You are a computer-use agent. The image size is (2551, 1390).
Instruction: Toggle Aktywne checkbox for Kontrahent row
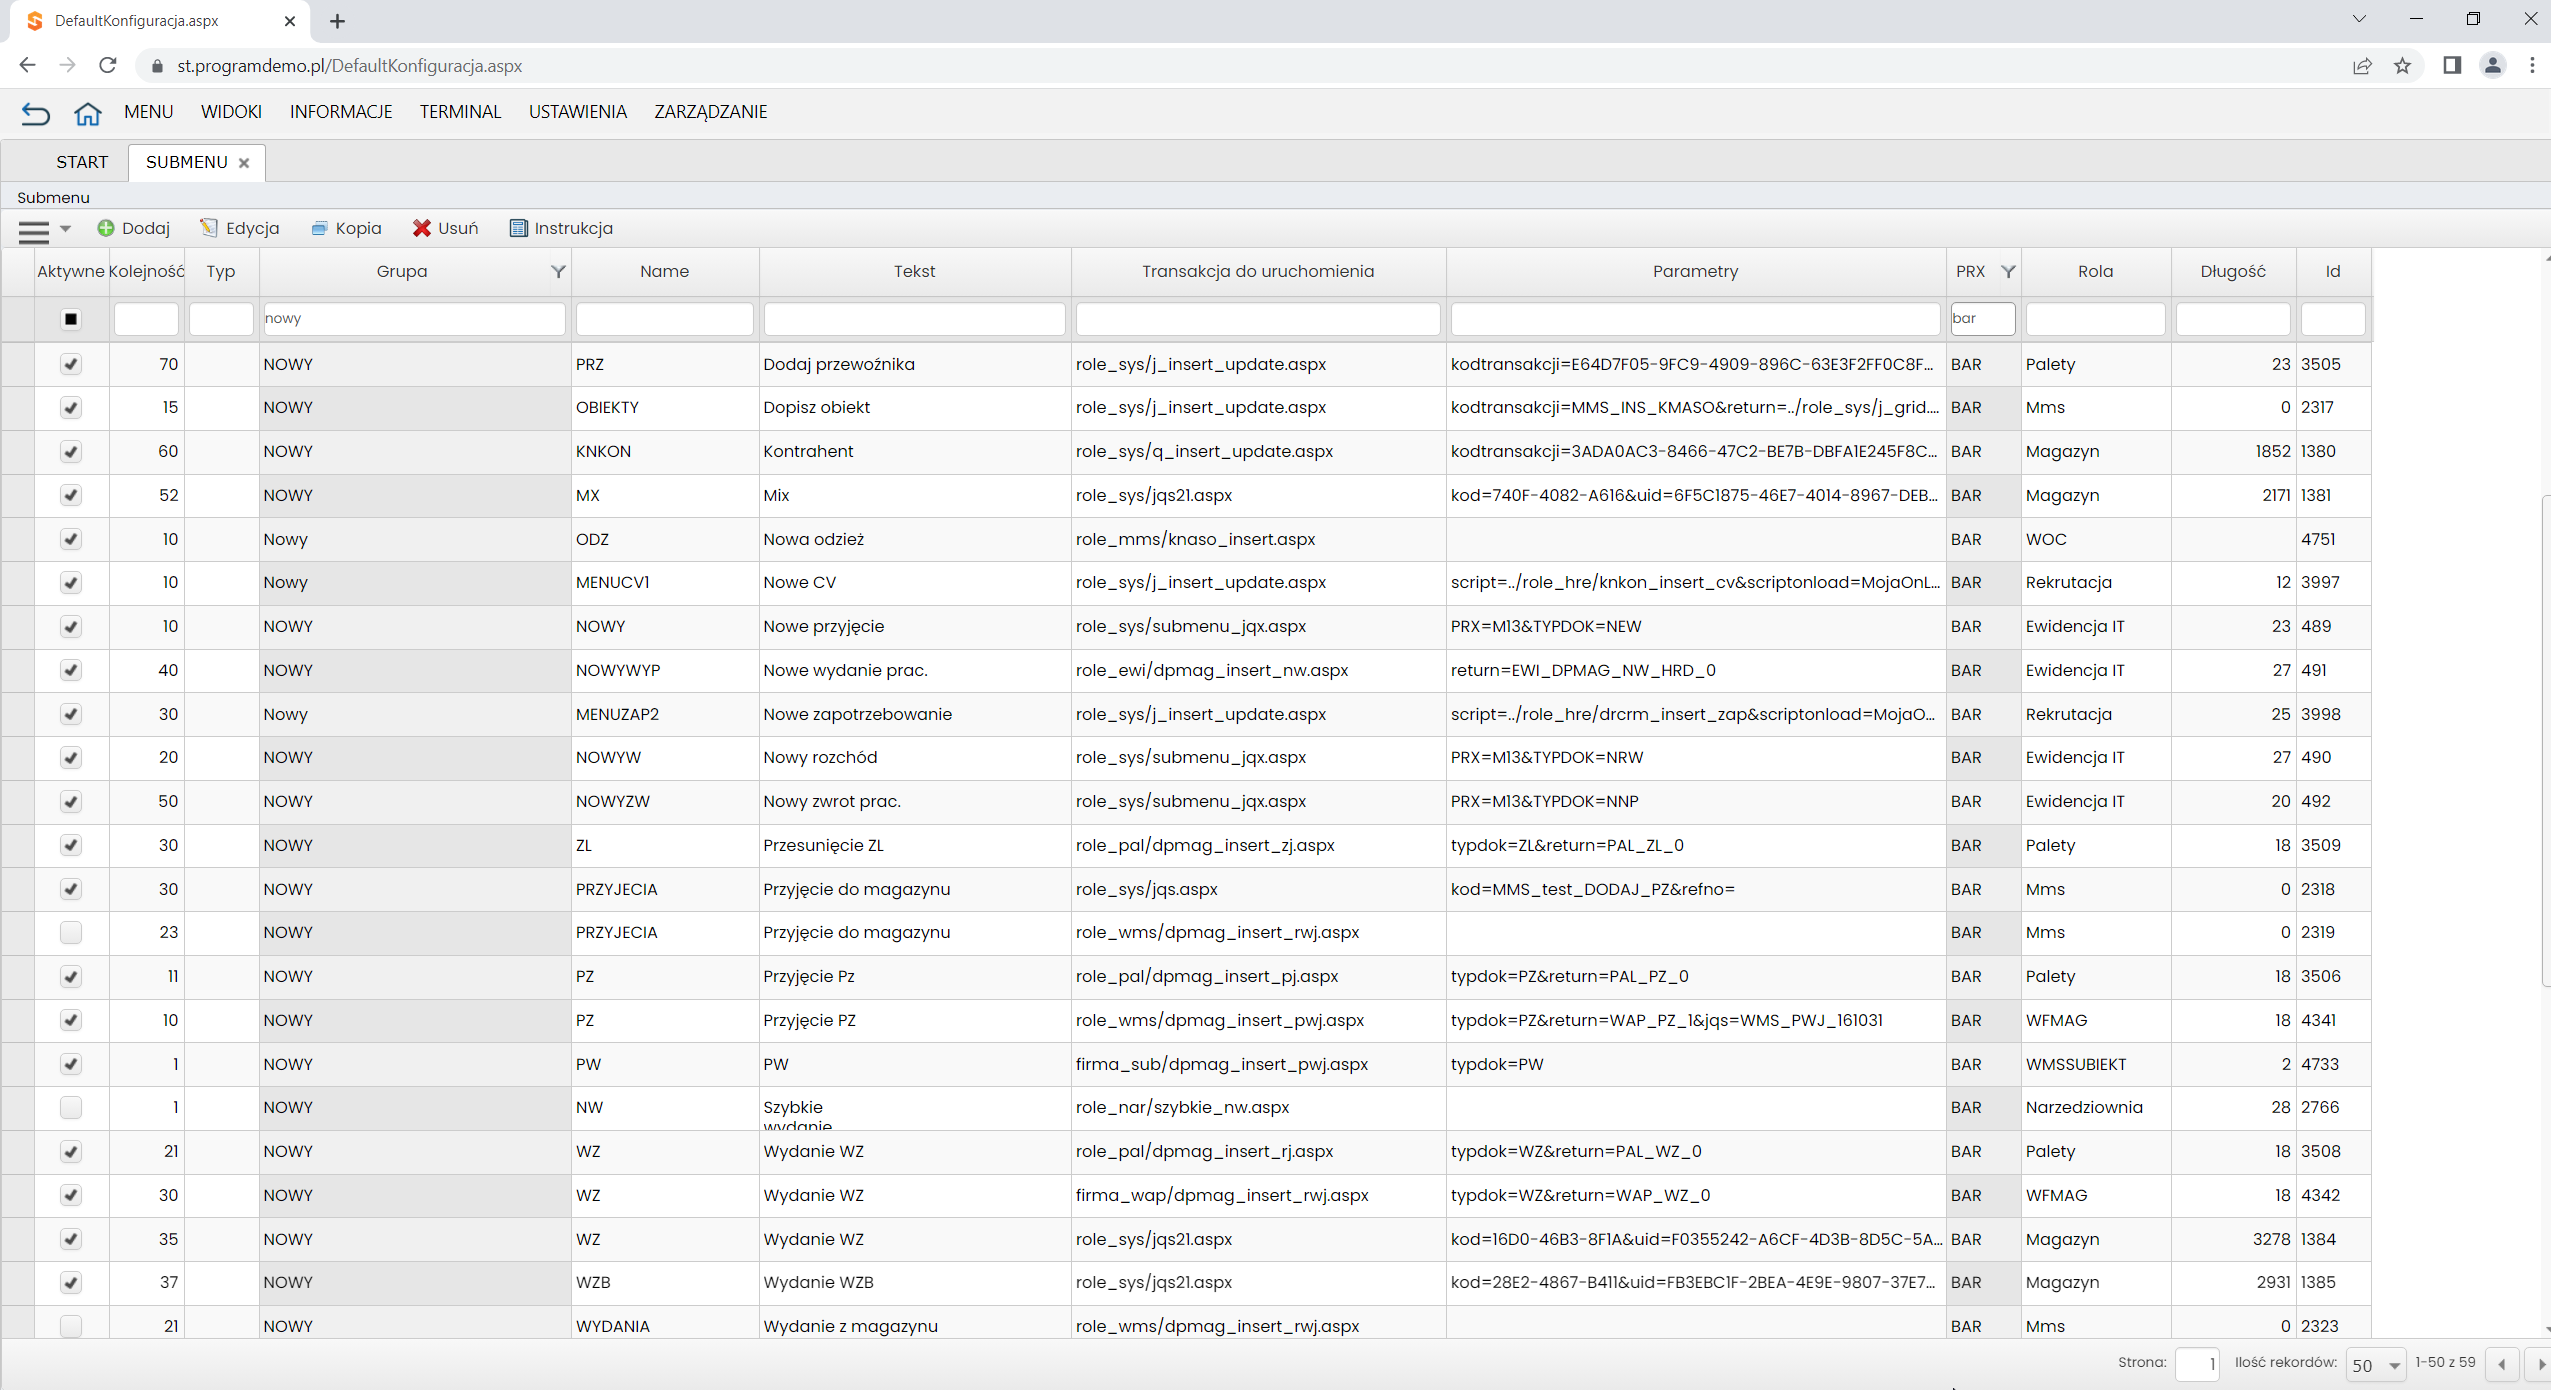click(x=70, y=452)
